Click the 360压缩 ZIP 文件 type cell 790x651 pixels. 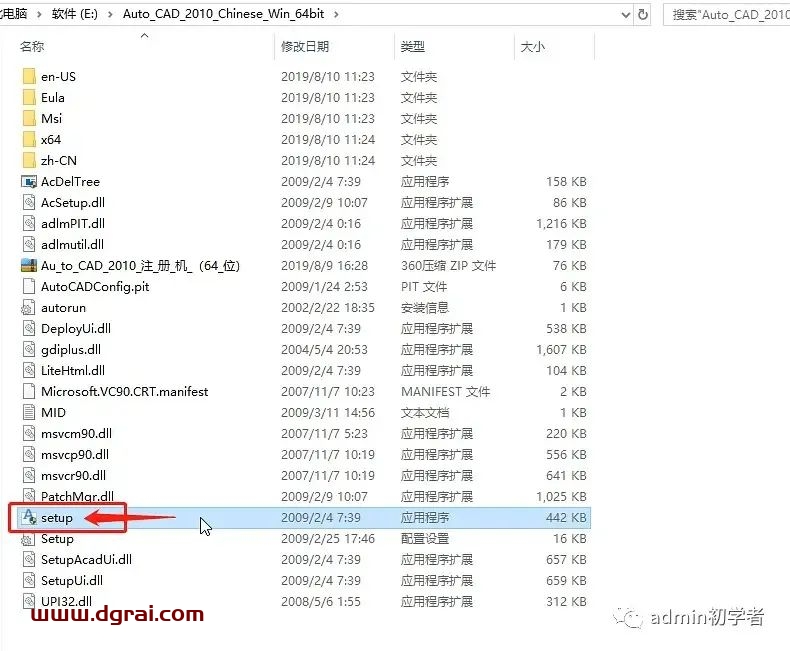coord(448,266)
